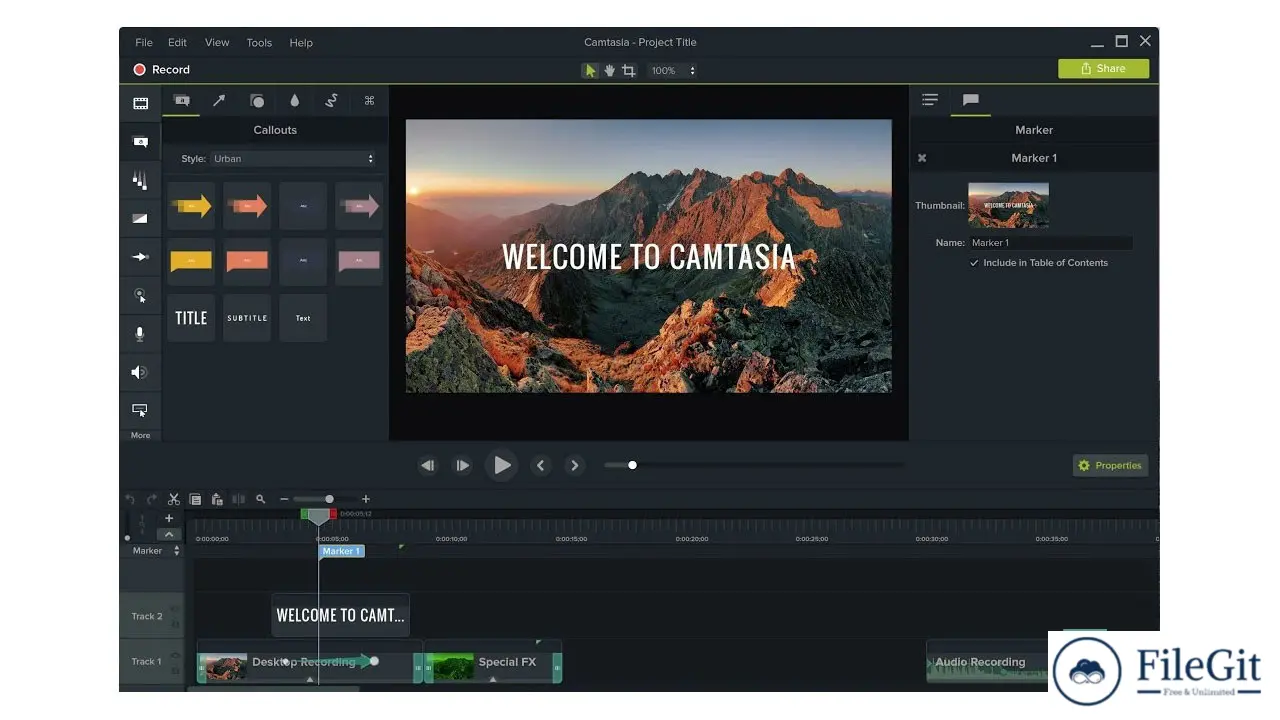Open the Behaviors gradient sidebar icon

coord(140,218)
